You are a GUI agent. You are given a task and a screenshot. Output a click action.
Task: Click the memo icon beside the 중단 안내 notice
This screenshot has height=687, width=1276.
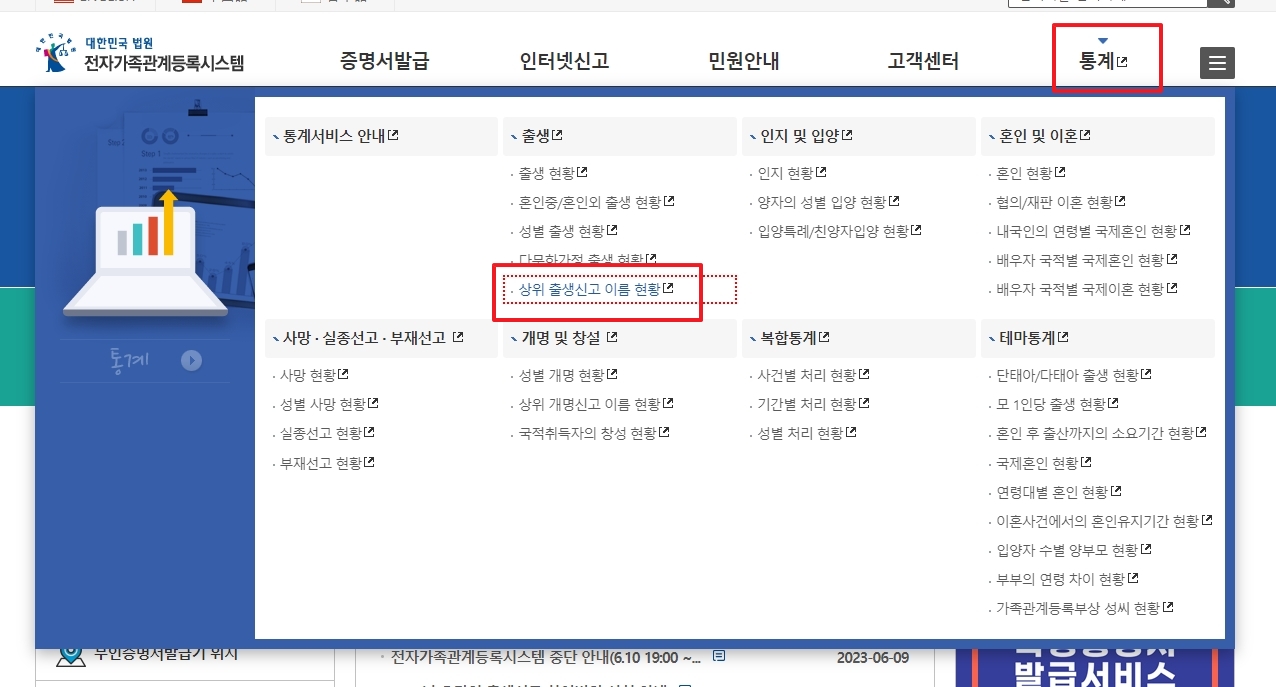(x=721, y=657)
